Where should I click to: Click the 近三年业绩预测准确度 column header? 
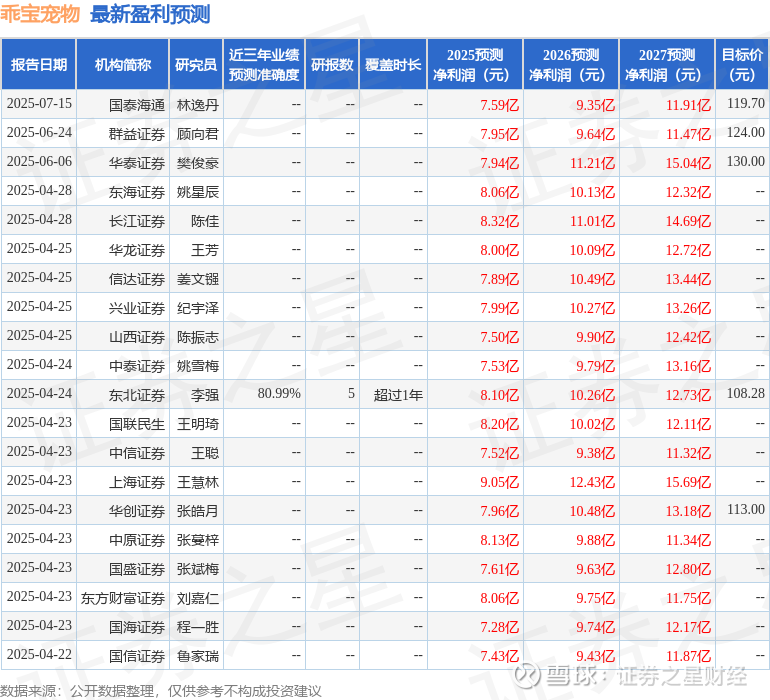click(264, 64)
